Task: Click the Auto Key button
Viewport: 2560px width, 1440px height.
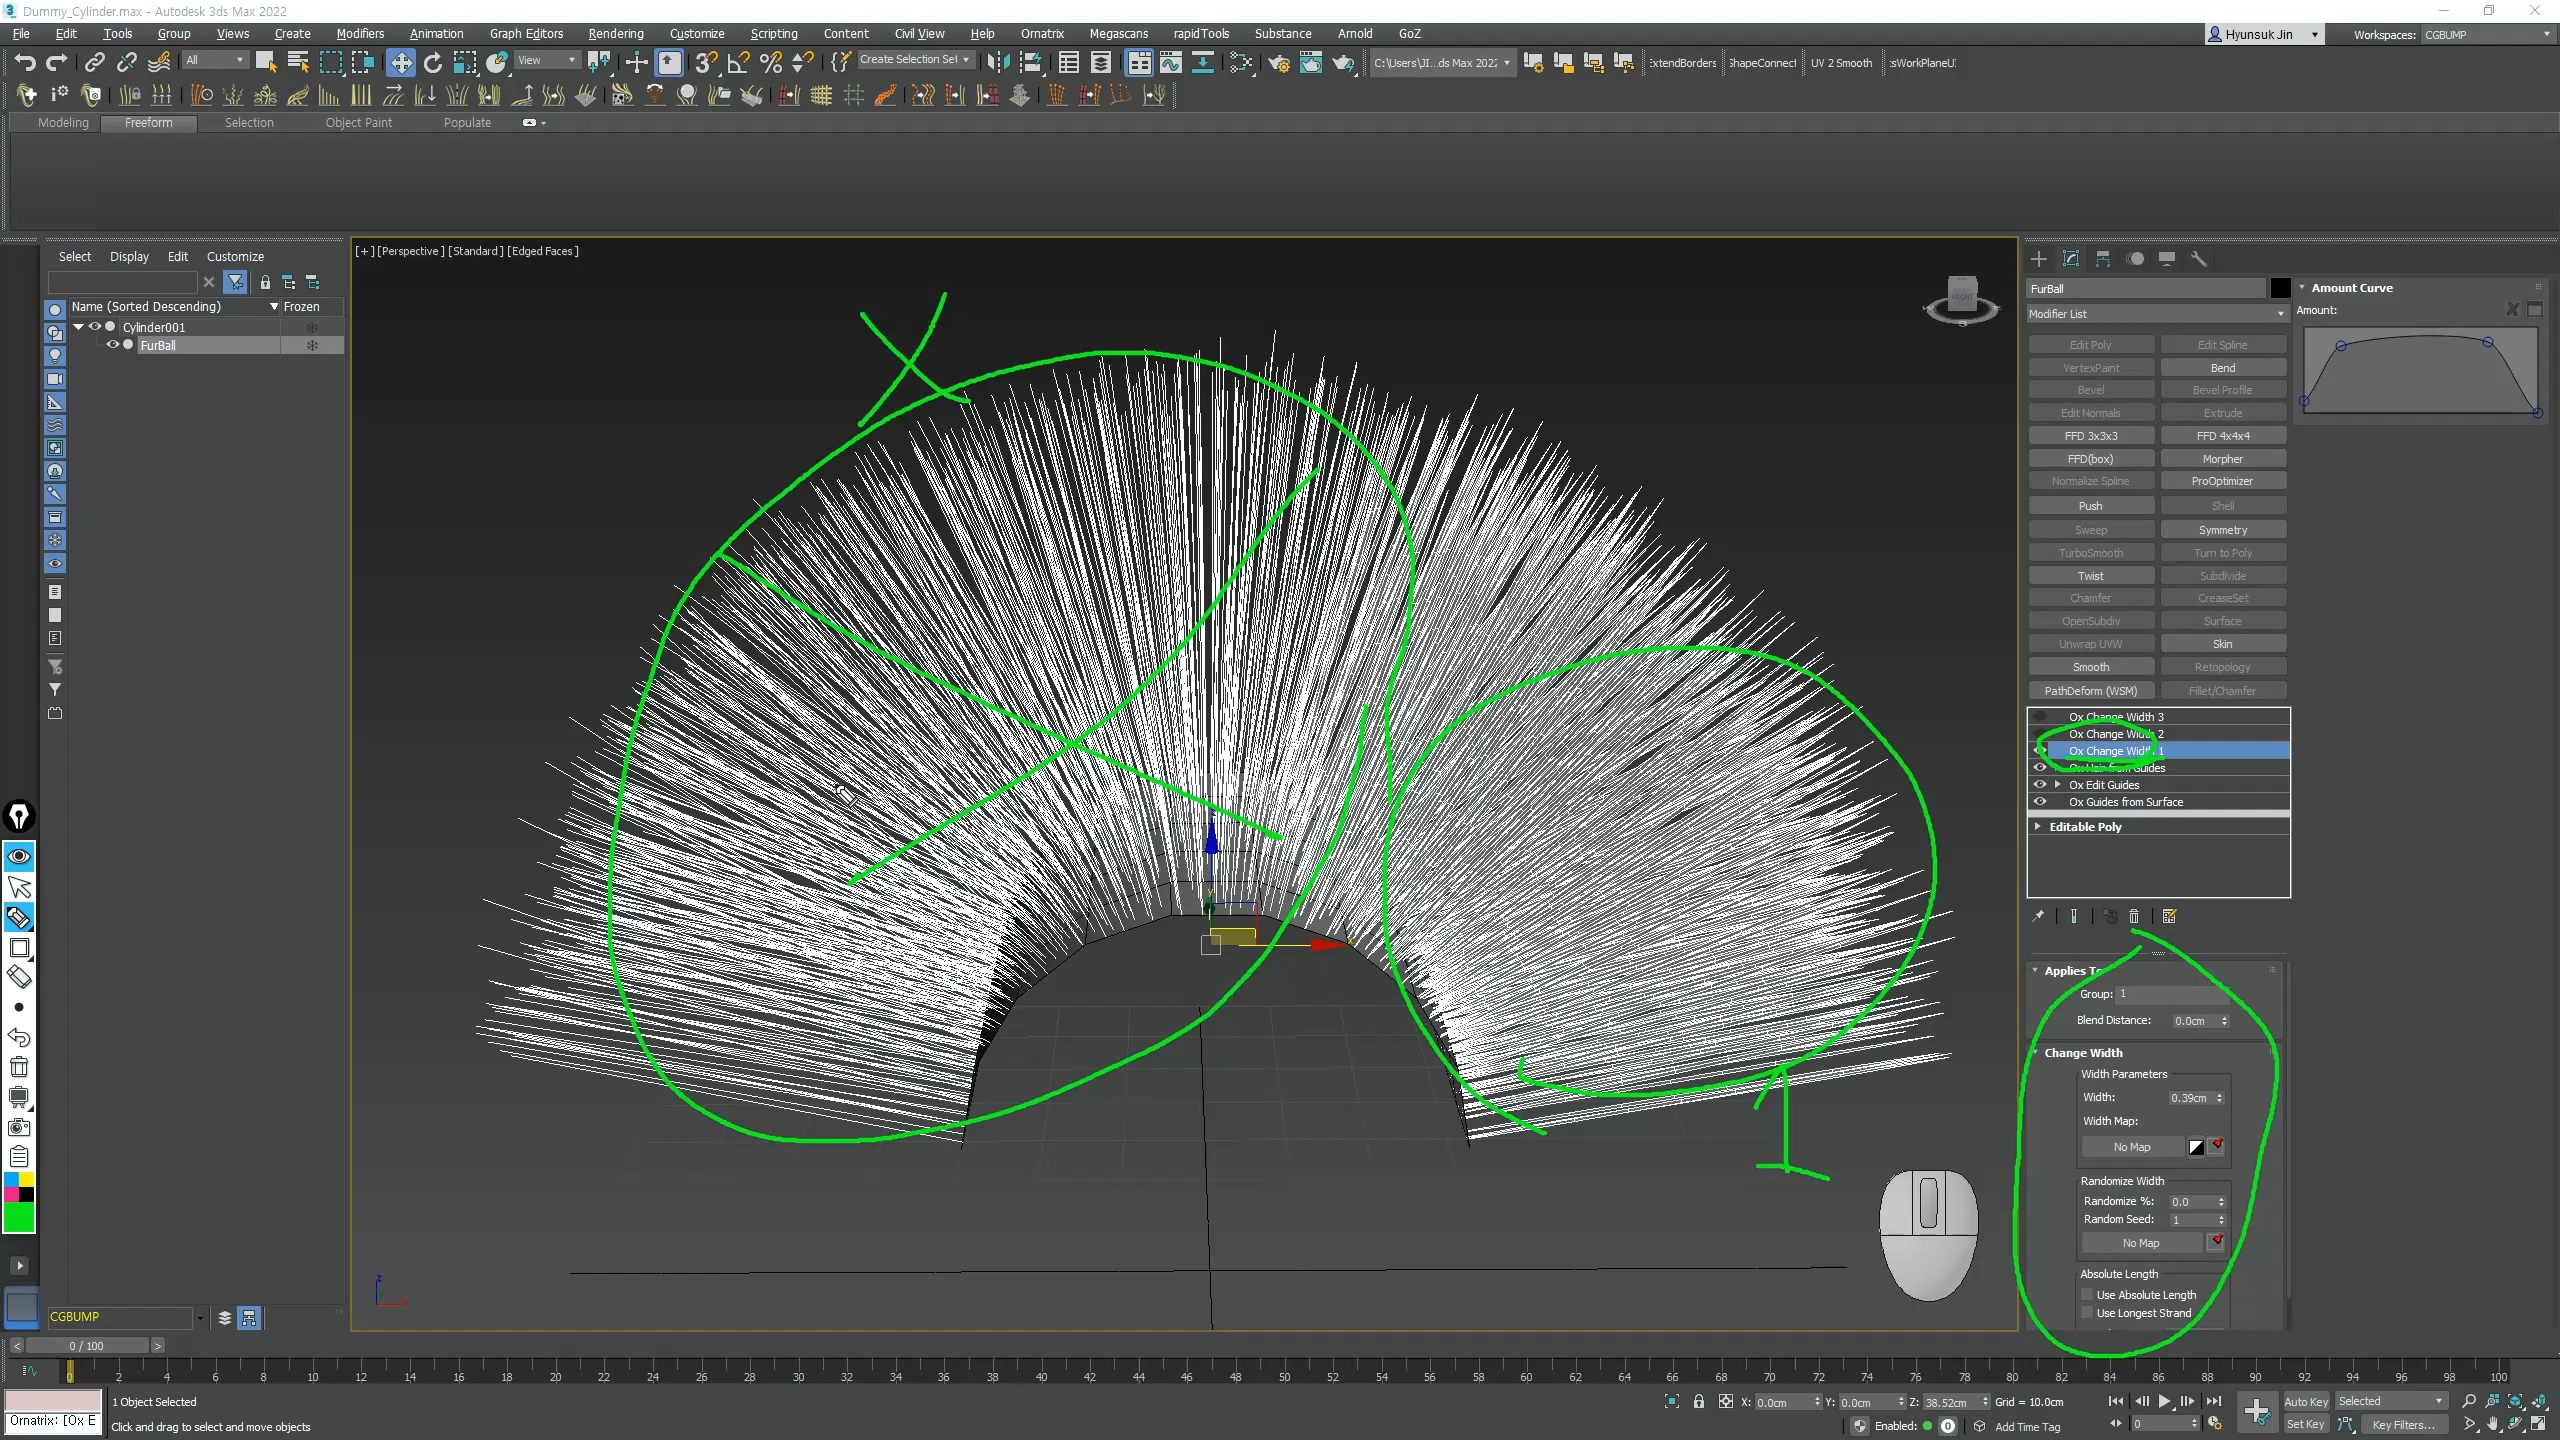Action: (2306, 1401)
